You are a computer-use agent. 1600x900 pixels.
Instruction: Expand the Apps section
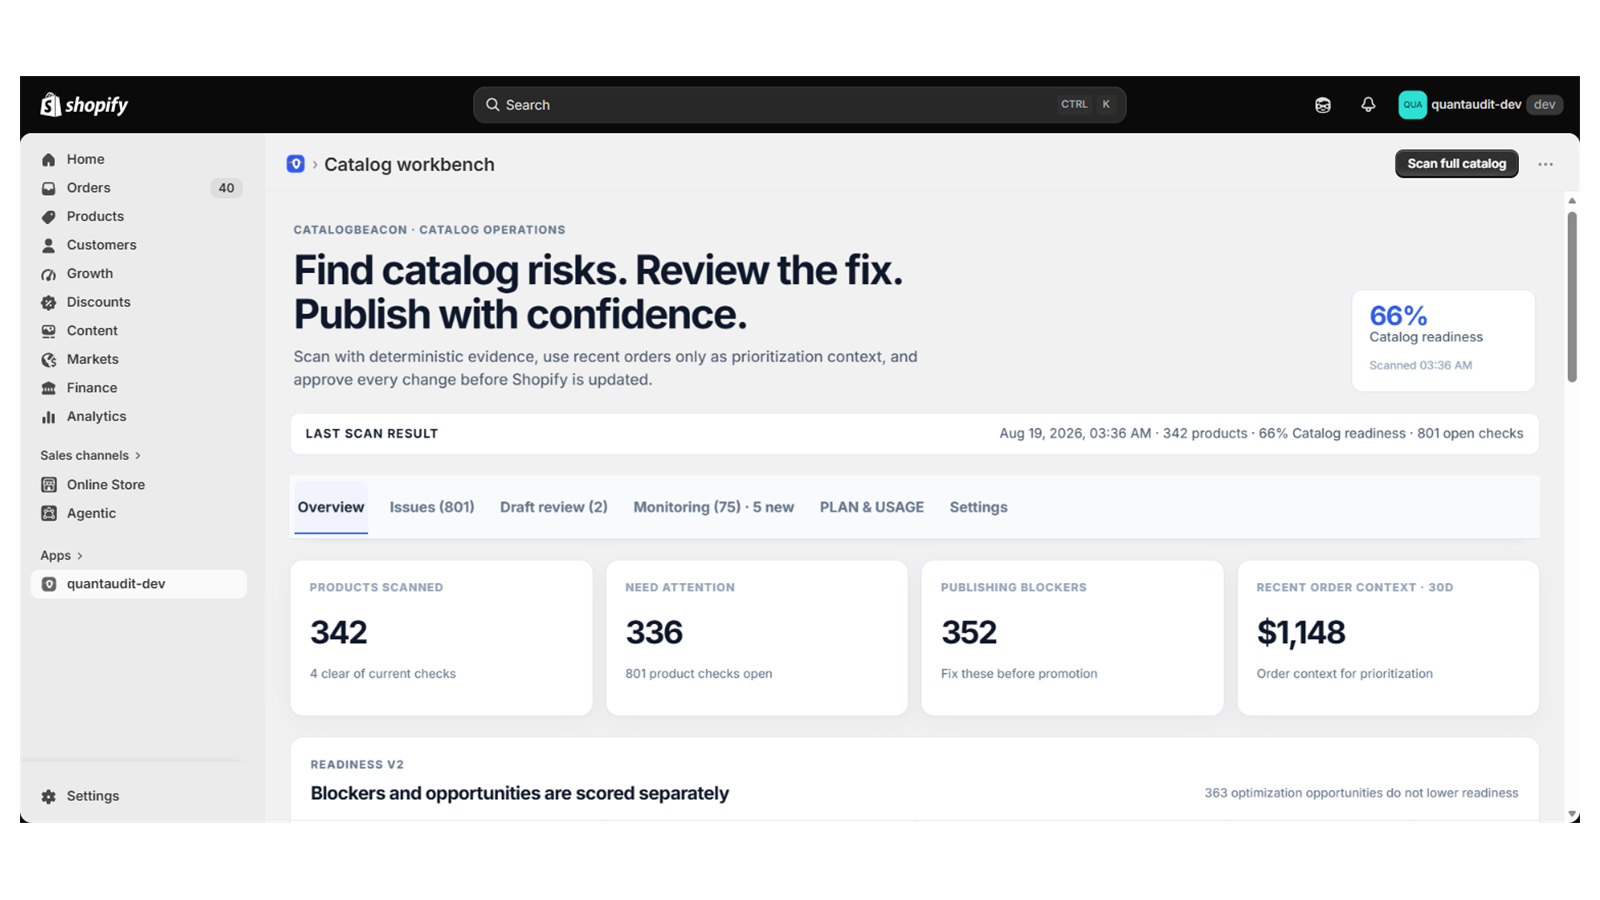pos(62,556)
